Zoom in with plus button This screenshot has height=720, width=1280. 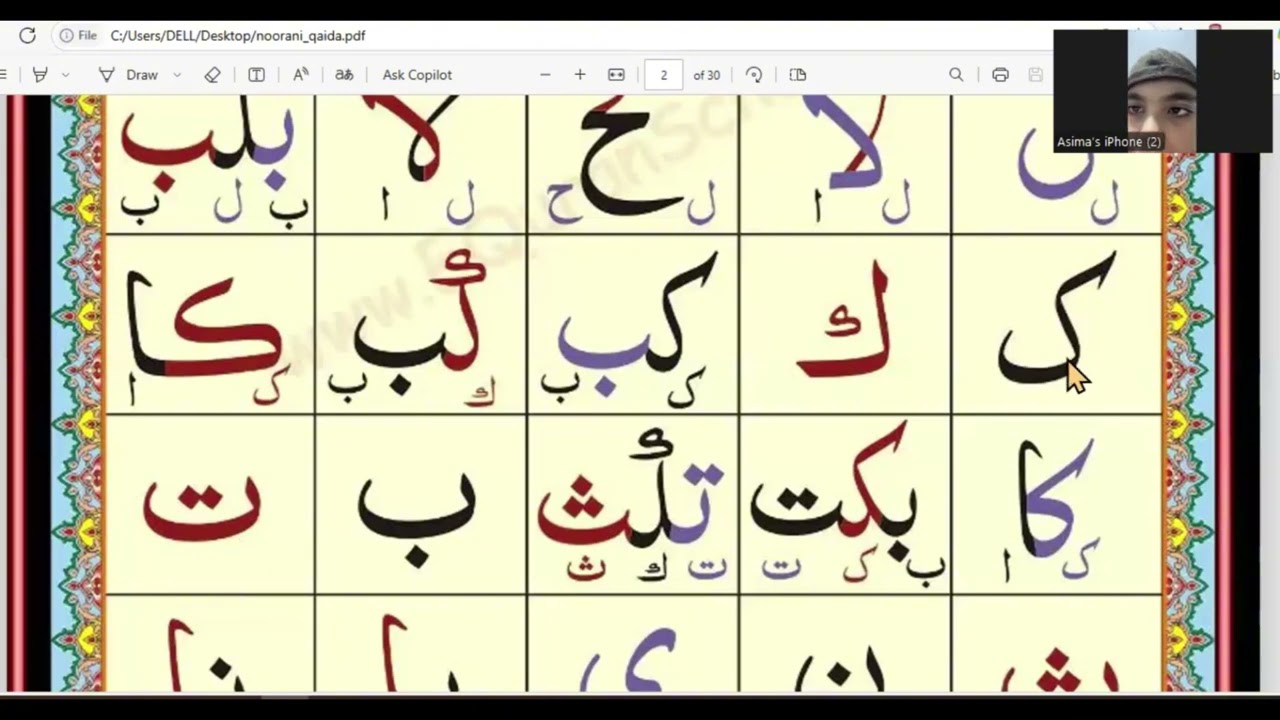[x=580, y=75]
